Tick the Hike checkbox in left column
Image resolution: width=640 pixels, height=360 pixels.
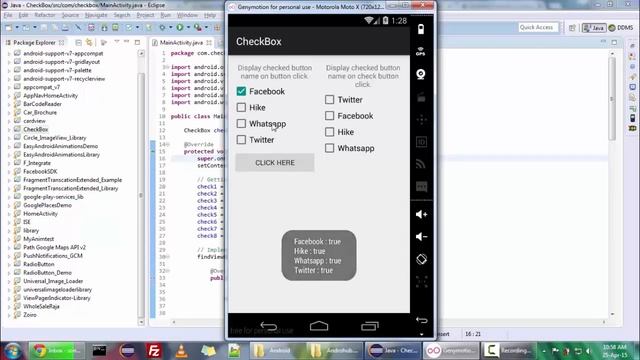(241, 107)
